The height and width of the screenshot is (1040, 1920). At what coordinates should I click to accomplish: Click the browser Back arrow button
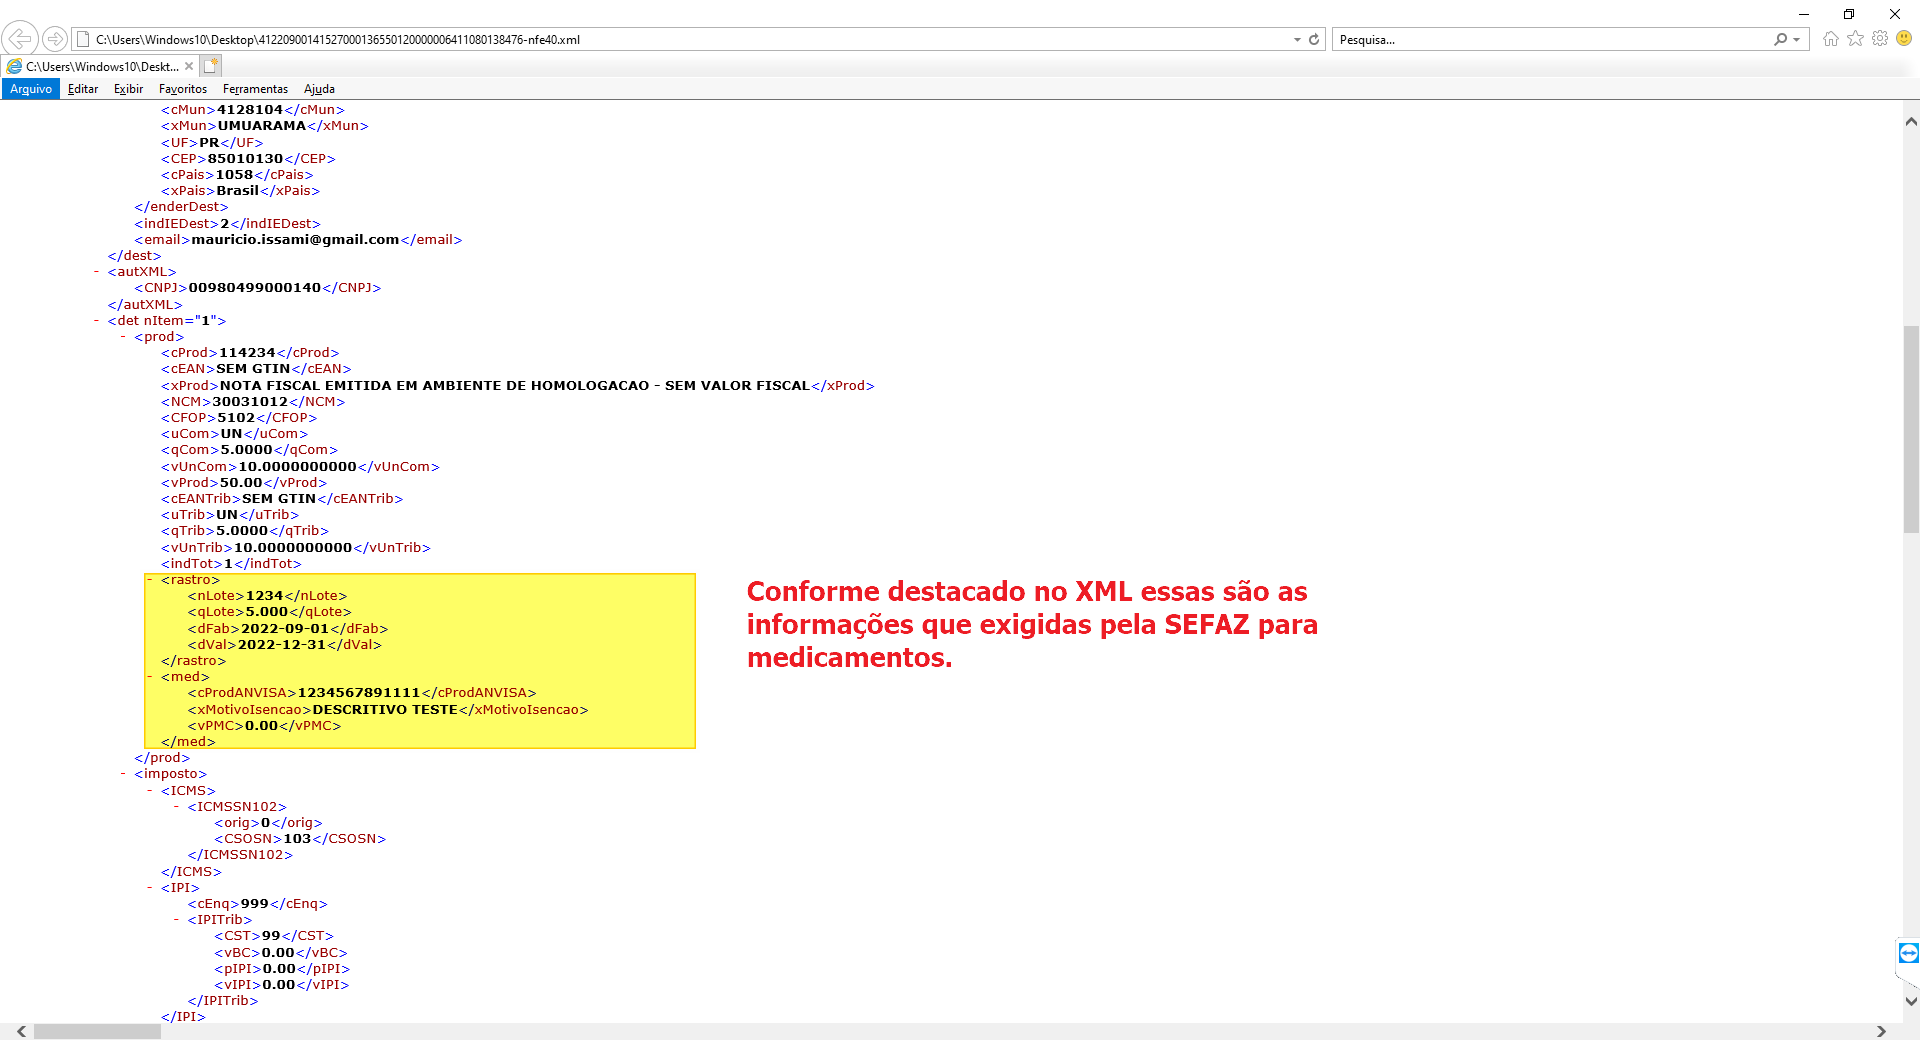(x=20, y=39)
